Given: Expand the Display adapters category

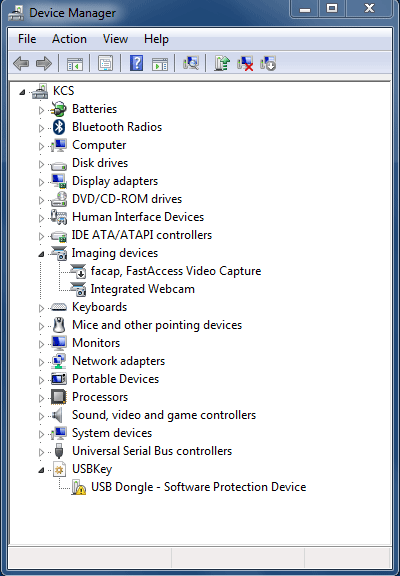Looking at the screenshot, I should tap(41, 182).
